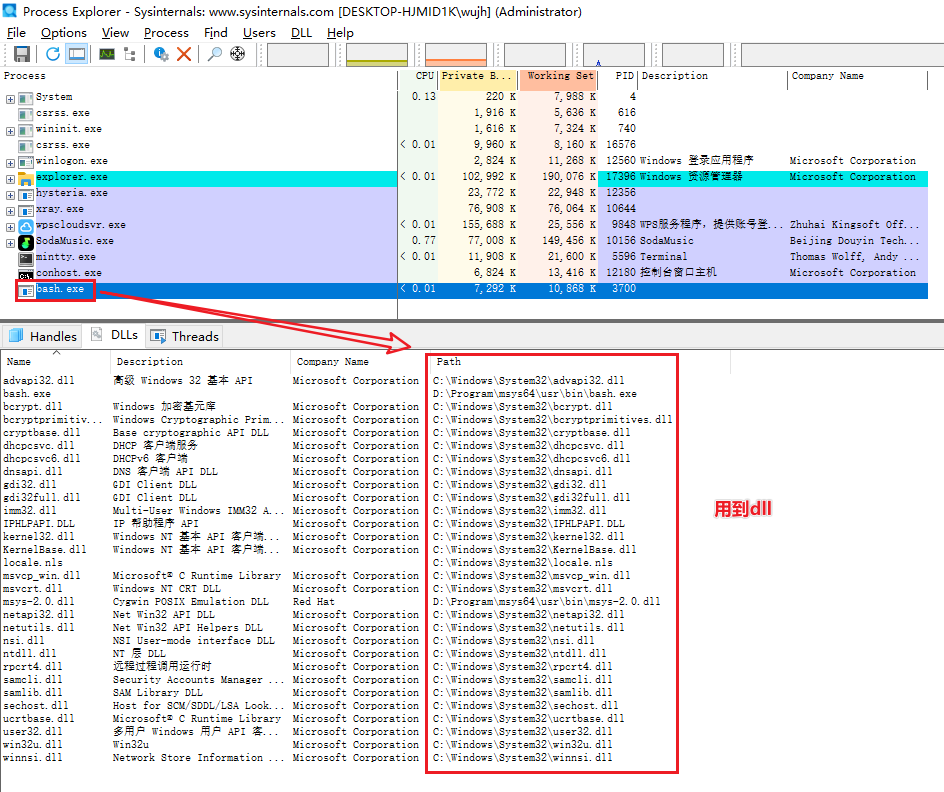
Task: Sort by upper Company Name column header
Action: click(857, 76)
